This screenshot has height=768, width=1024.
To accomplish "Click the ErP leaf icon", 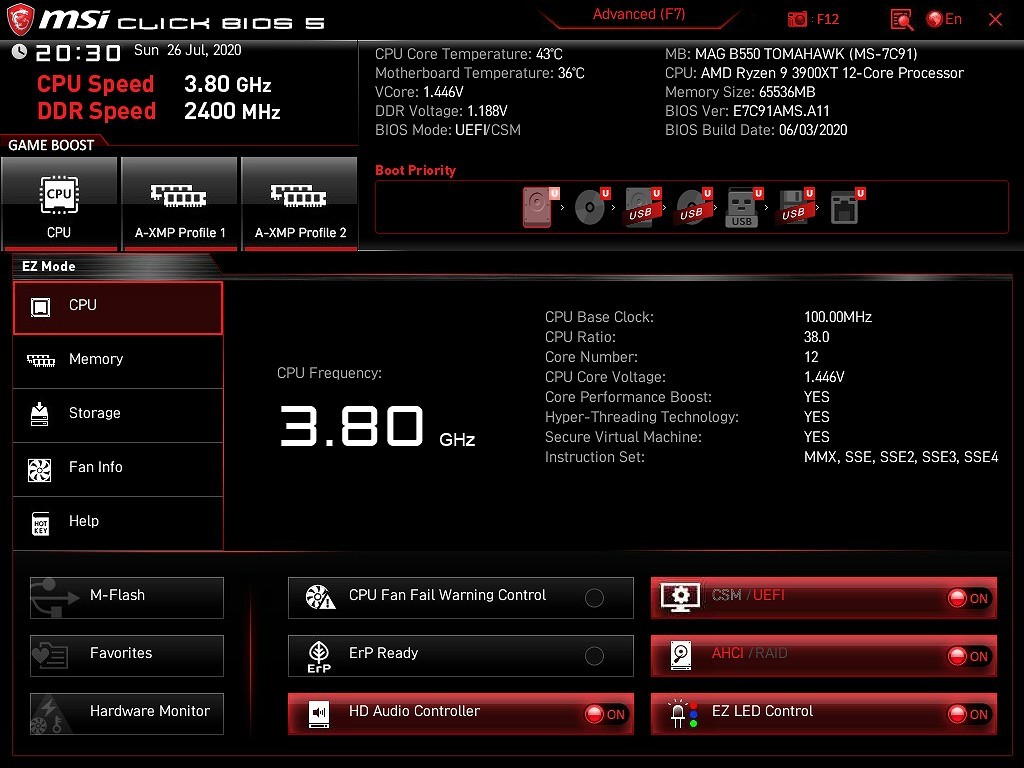I will point(319,656).
